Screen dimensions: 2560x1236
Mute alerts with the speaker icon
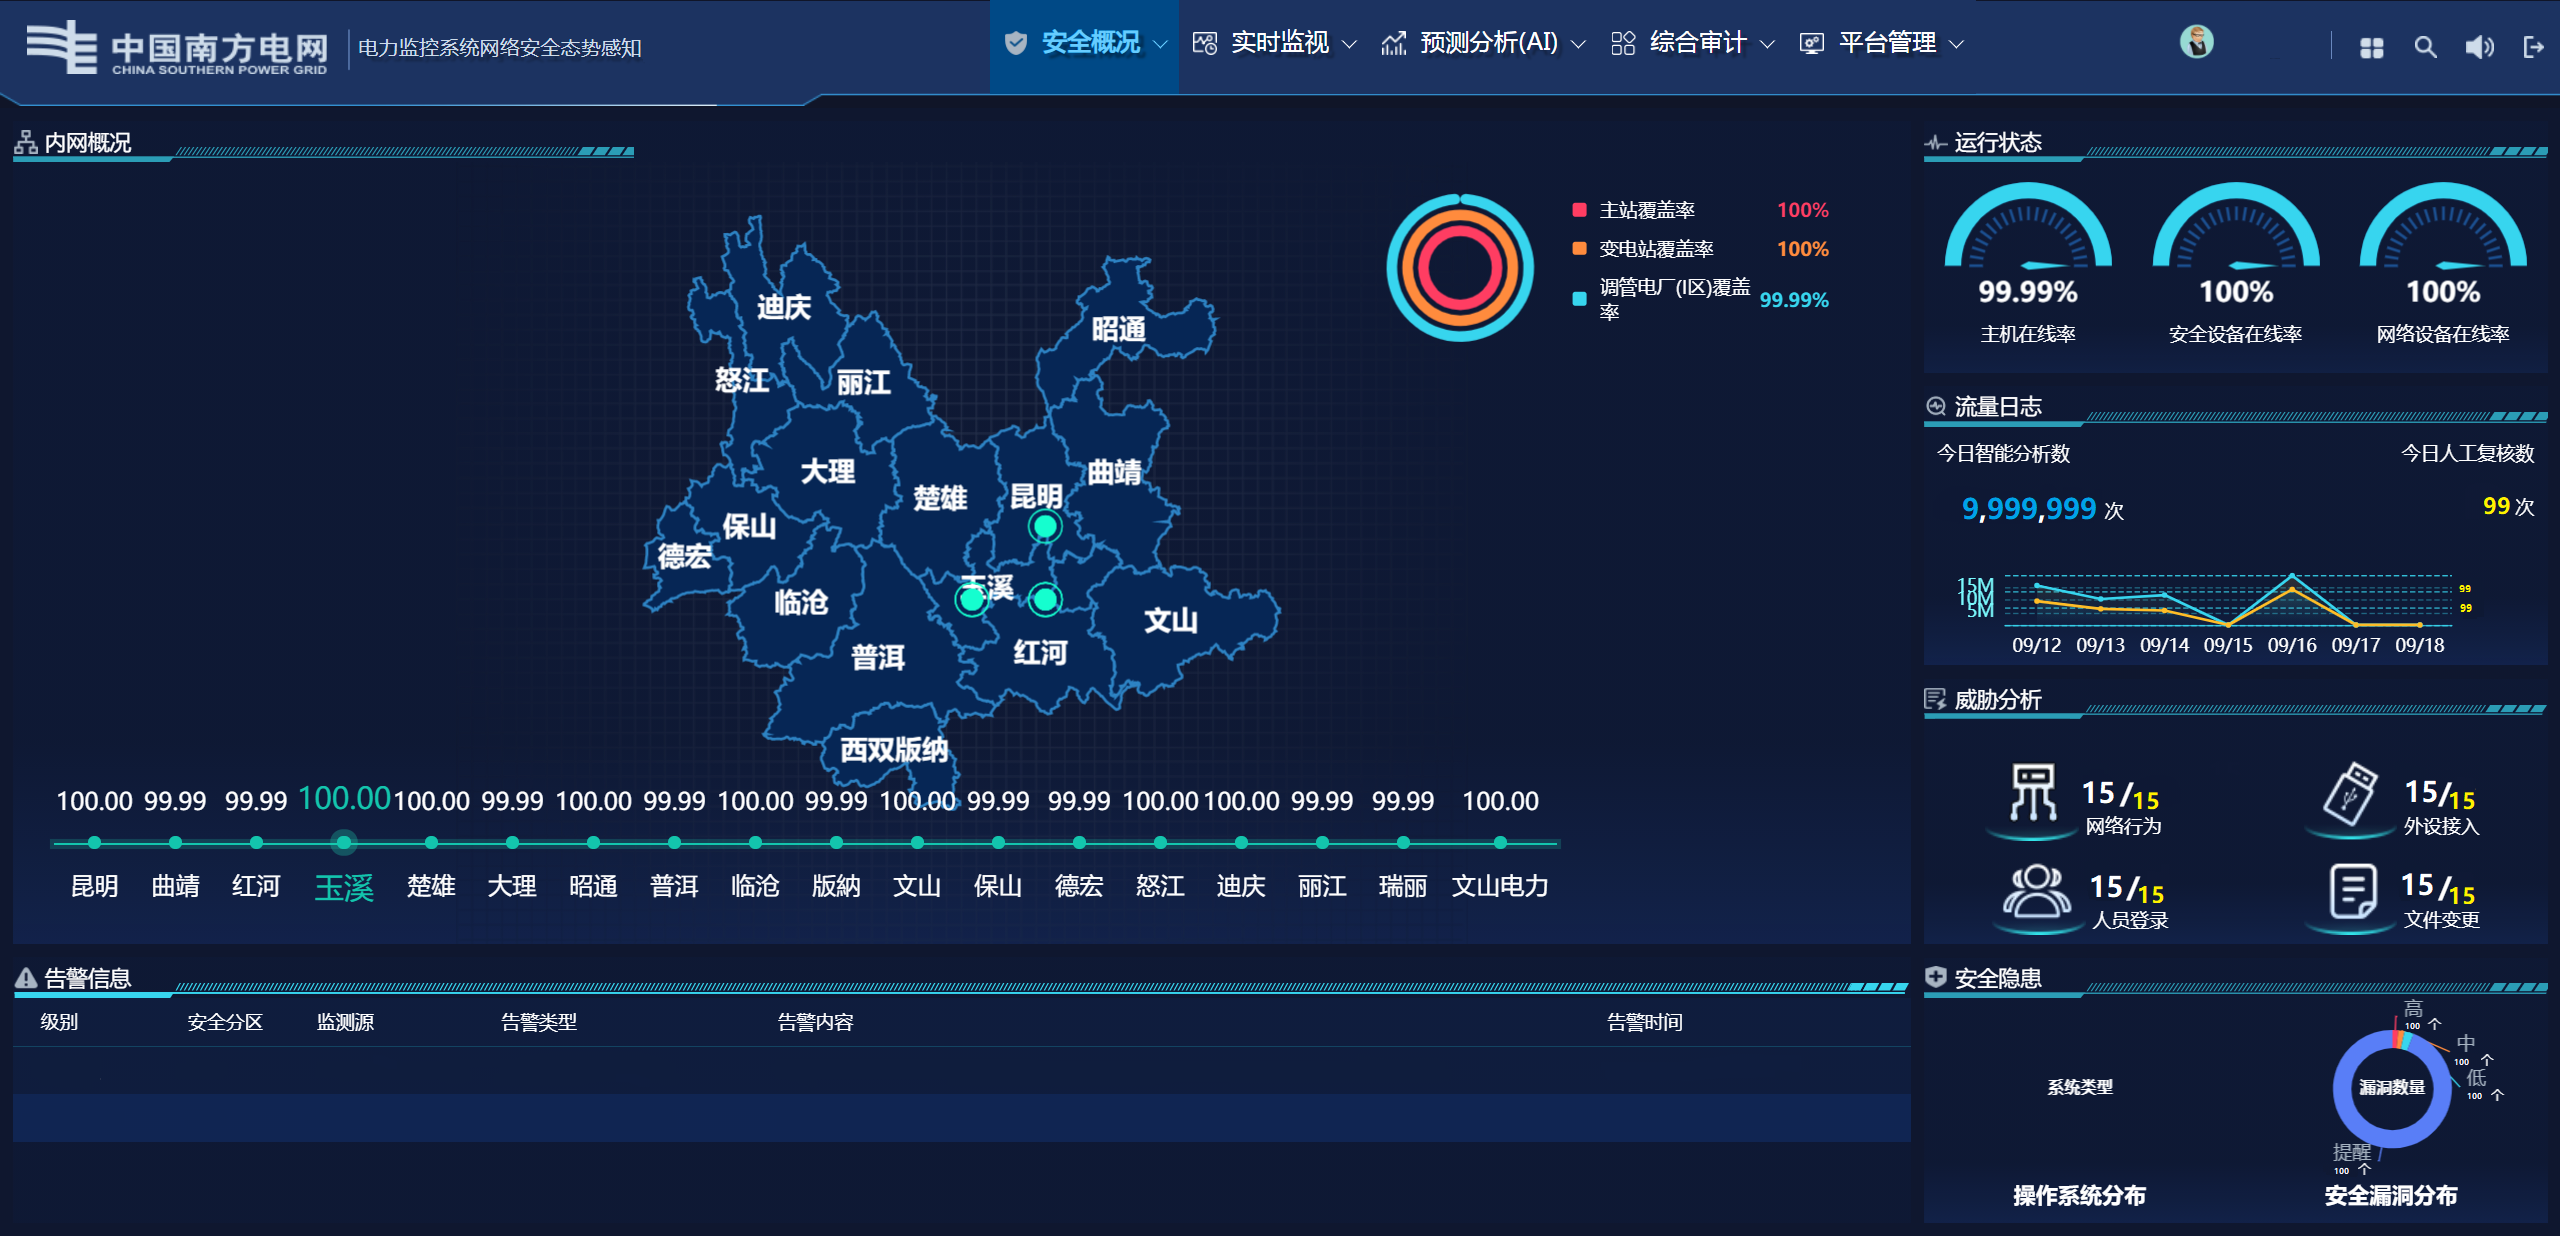pos(2479,47)
